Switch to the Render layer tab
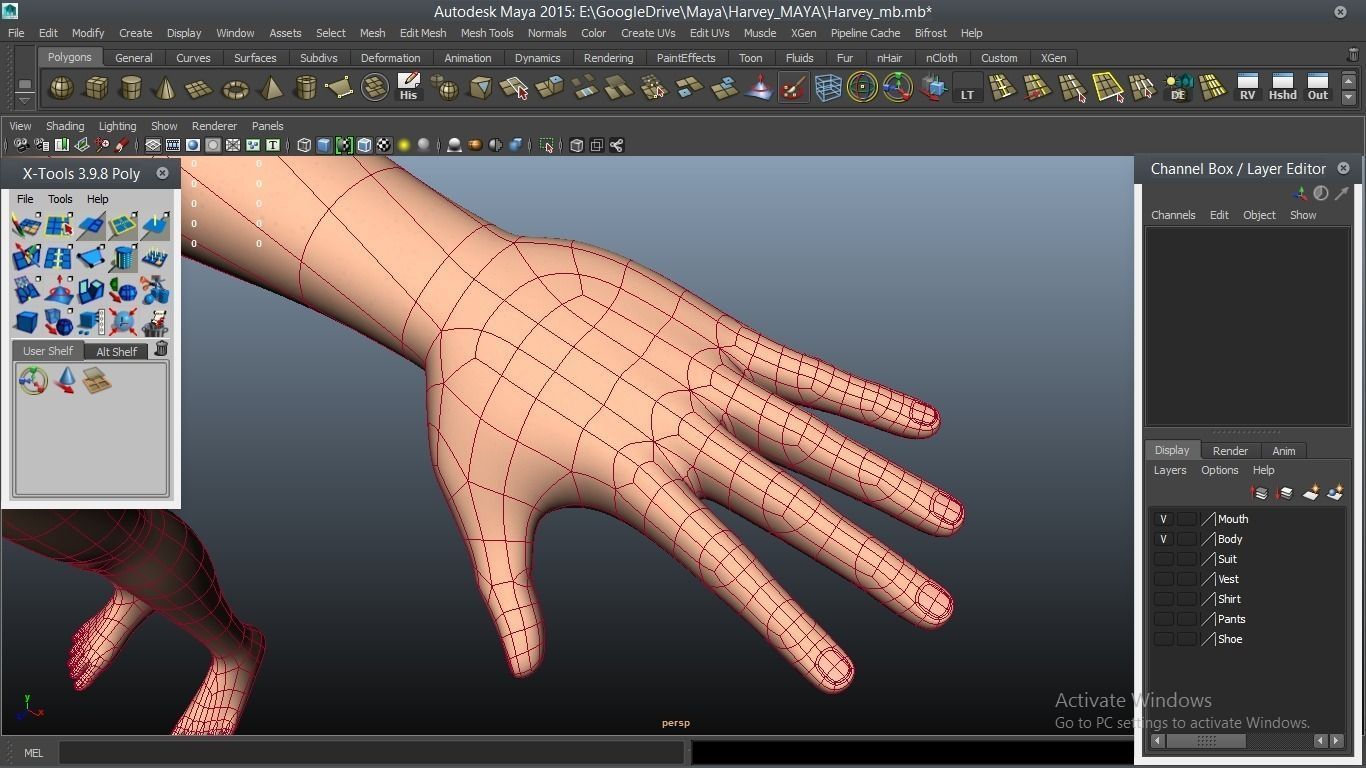Screen dimensions: 1366x768 click(x=1230, y=451)
